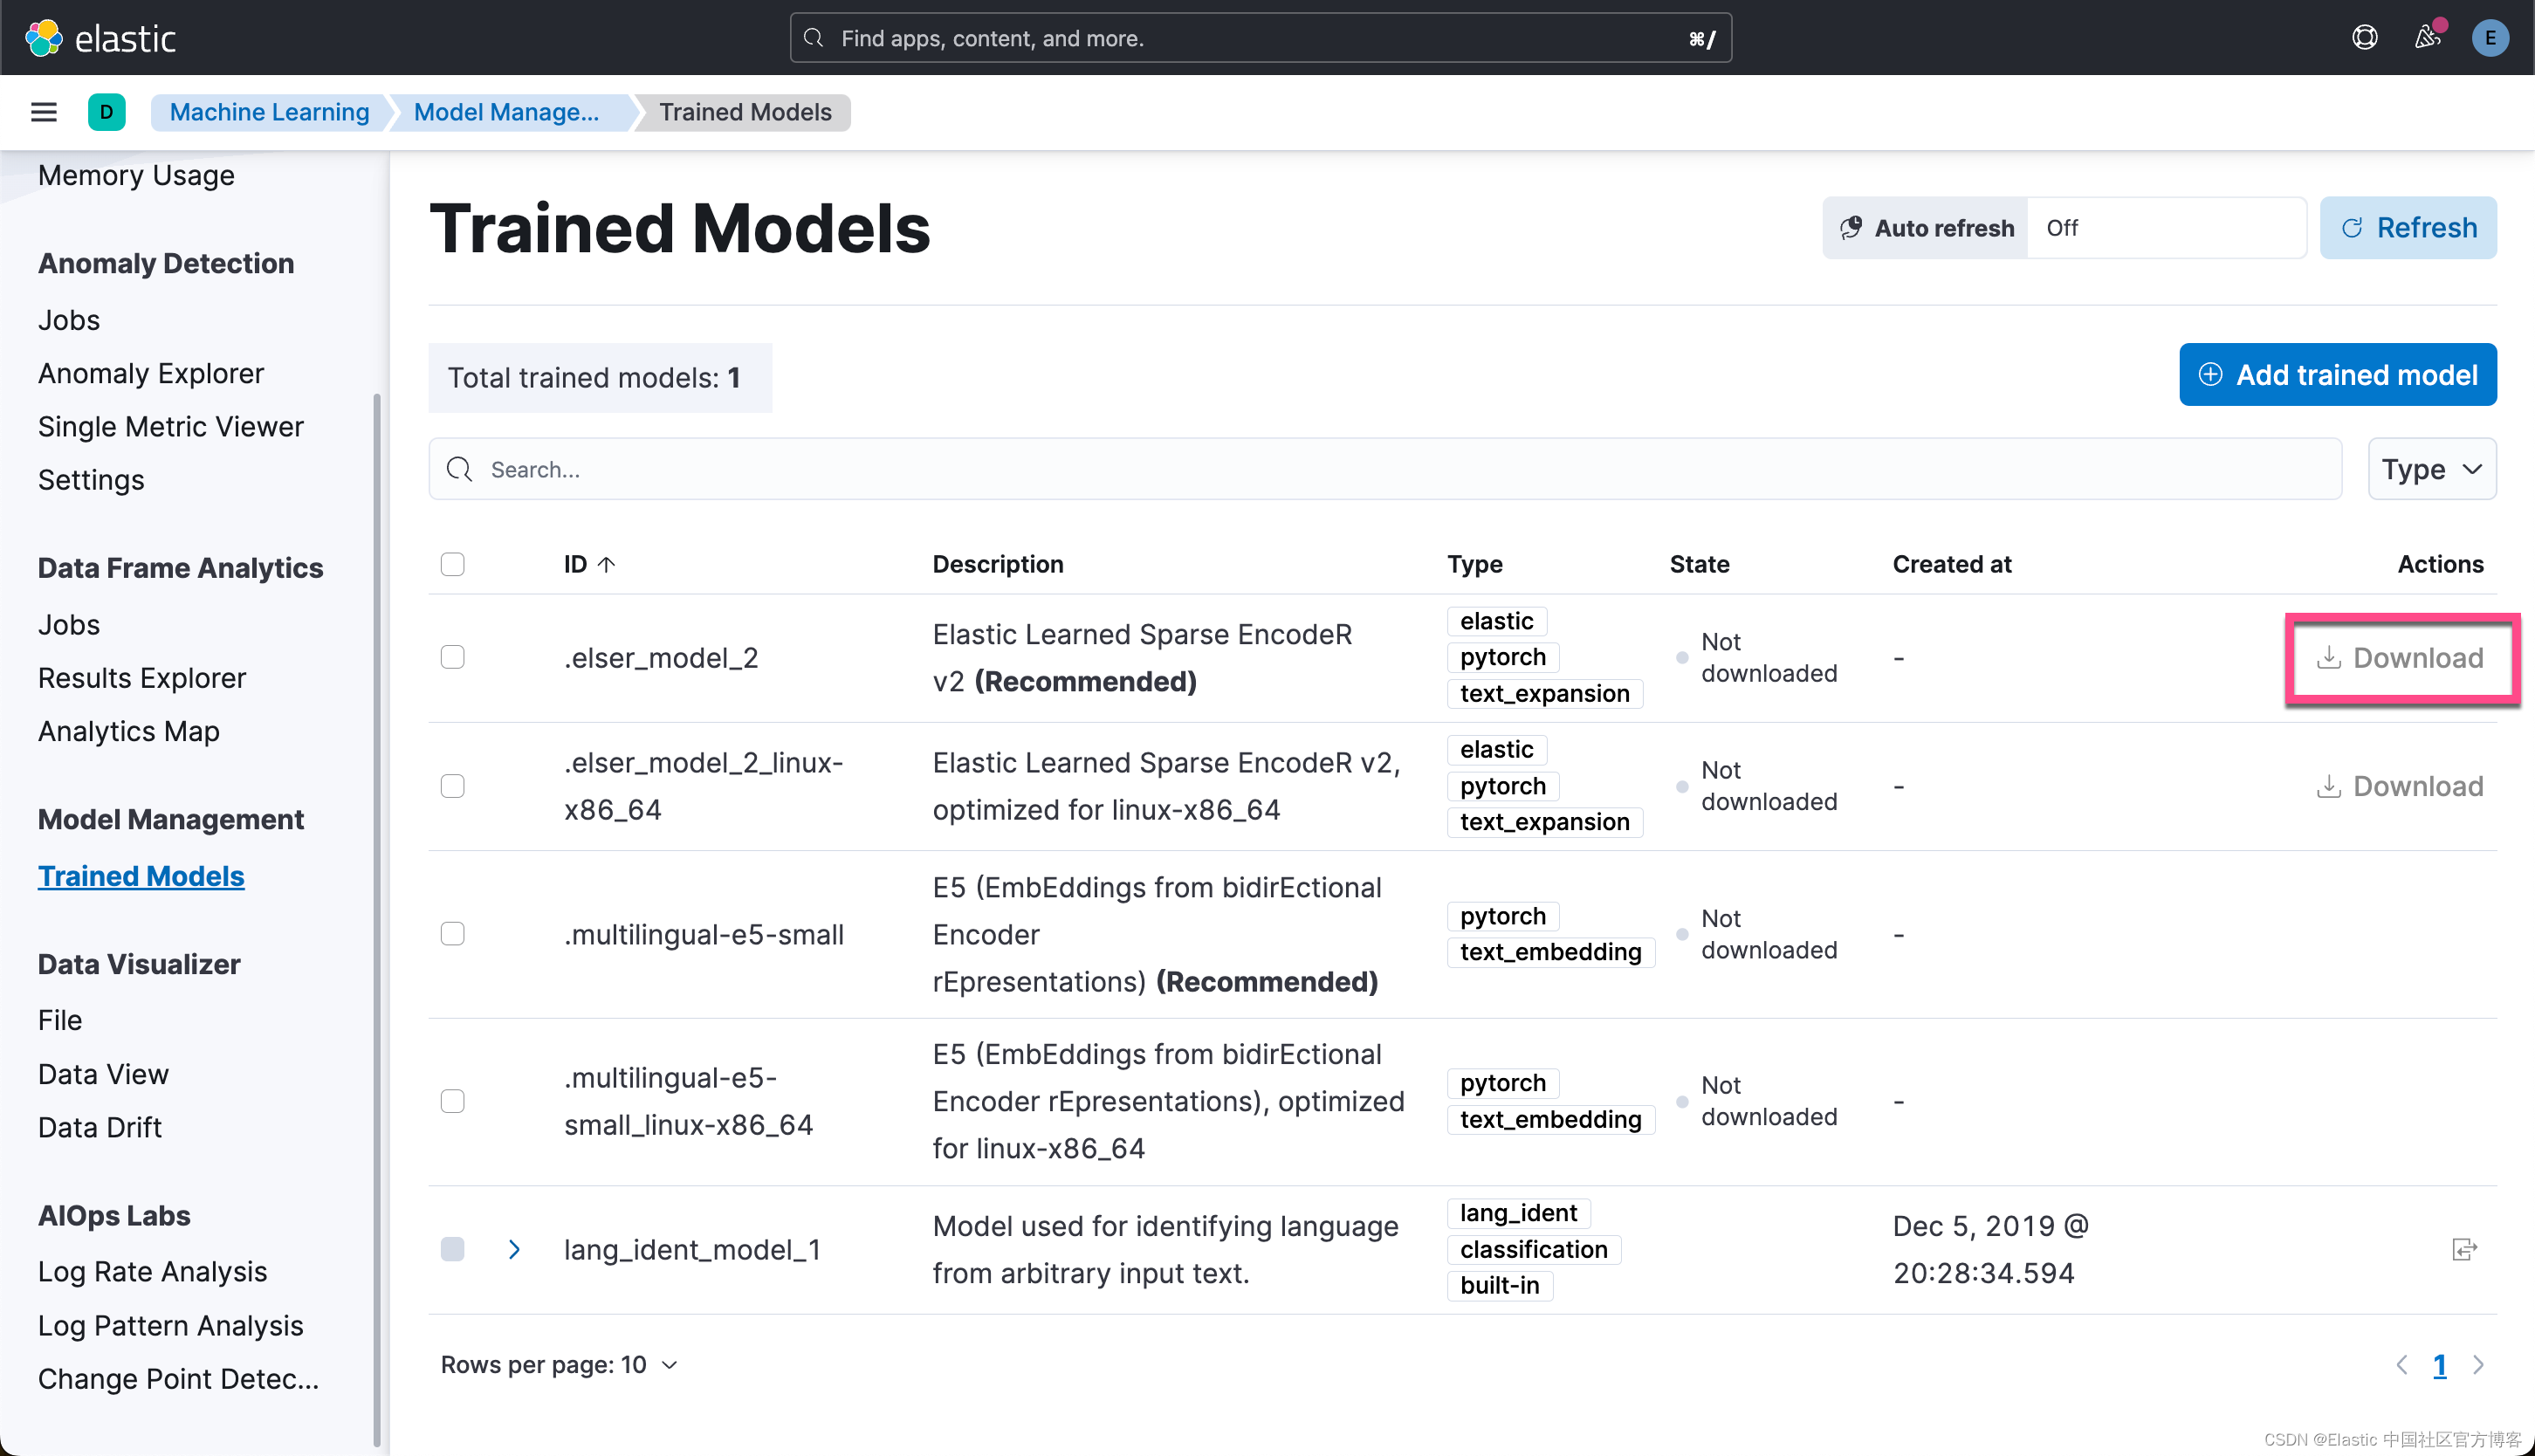Click the test model icon on lang_ident_model_1 row
2535x1456 pixels.
point(2465,1249)
